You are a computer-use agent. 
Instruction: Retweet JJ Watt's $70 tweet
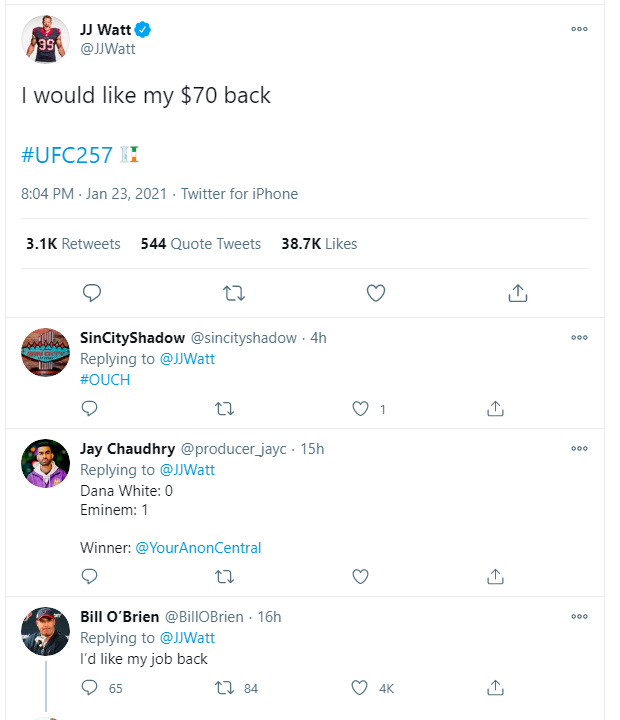click(x=234, y=293)
